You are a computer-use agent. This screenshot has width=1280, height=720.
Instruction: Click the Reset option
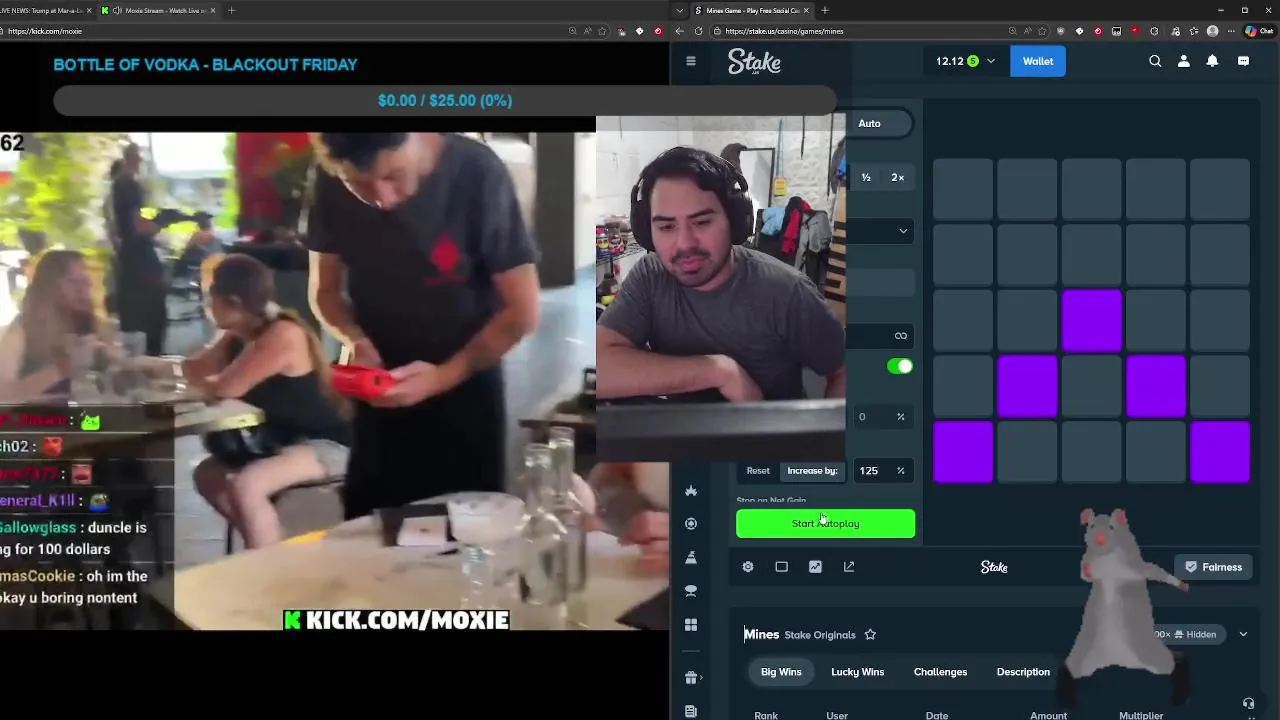pos(758,471)
